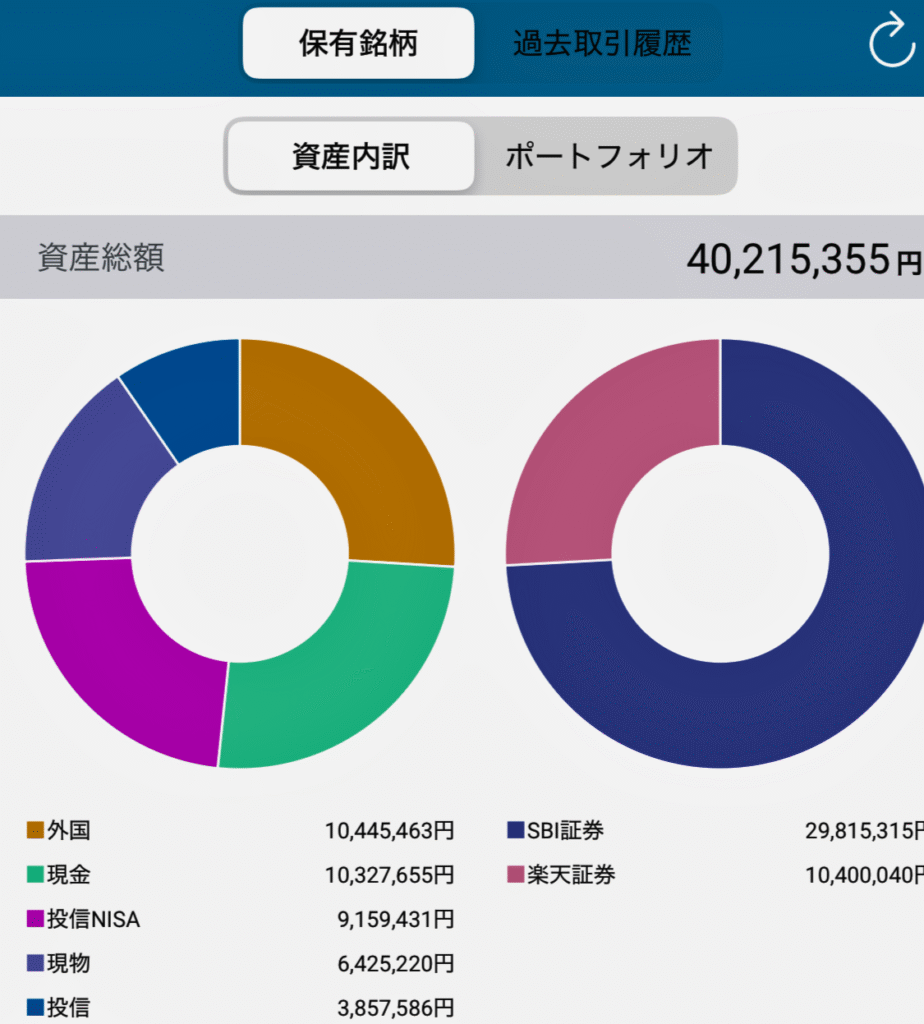Open the 外国 amount 10,445,463円
The image size is (924, 1024).
[389, 830]
